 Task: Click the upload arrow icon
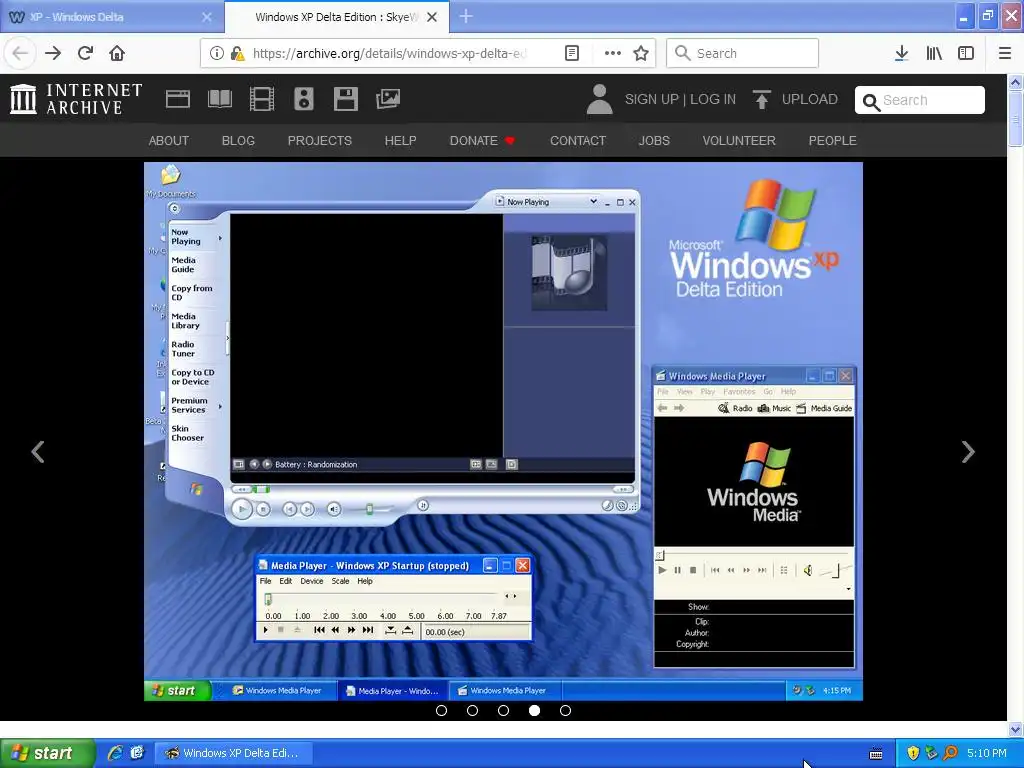pyautogui.click(x=761, y=99)
